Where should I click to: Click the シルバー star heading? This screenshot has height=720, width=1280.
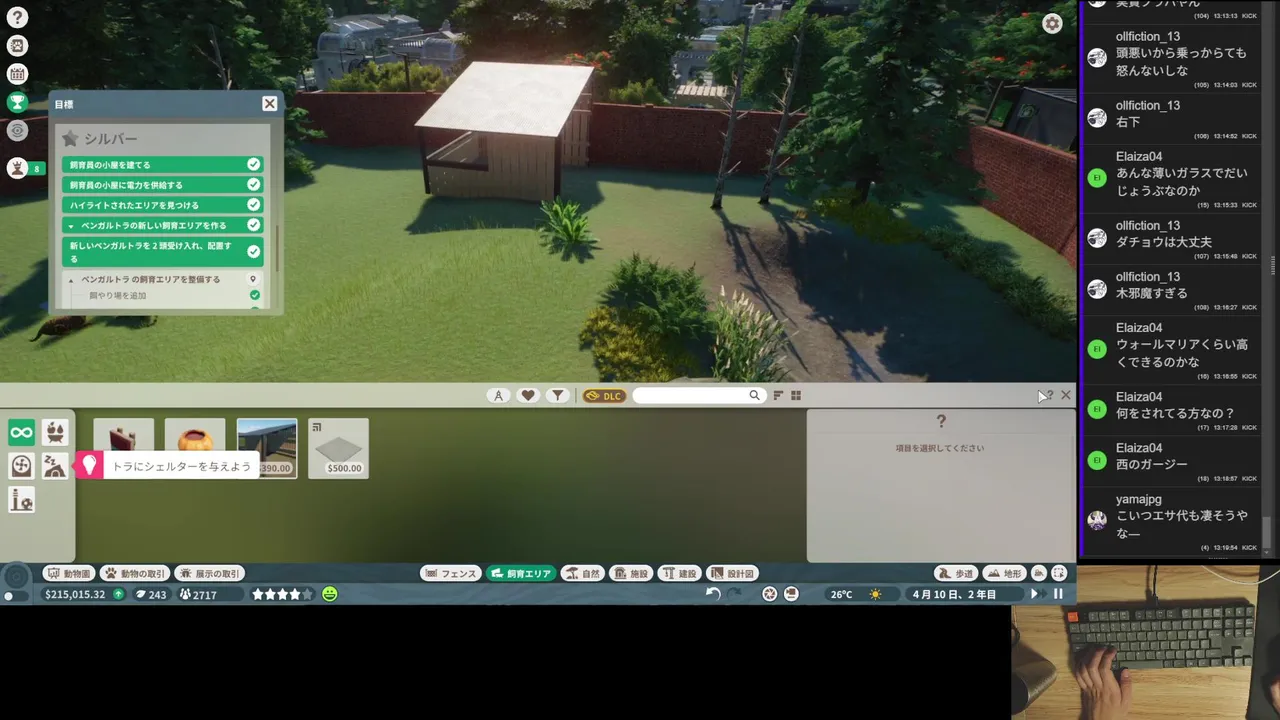point(98,139)
